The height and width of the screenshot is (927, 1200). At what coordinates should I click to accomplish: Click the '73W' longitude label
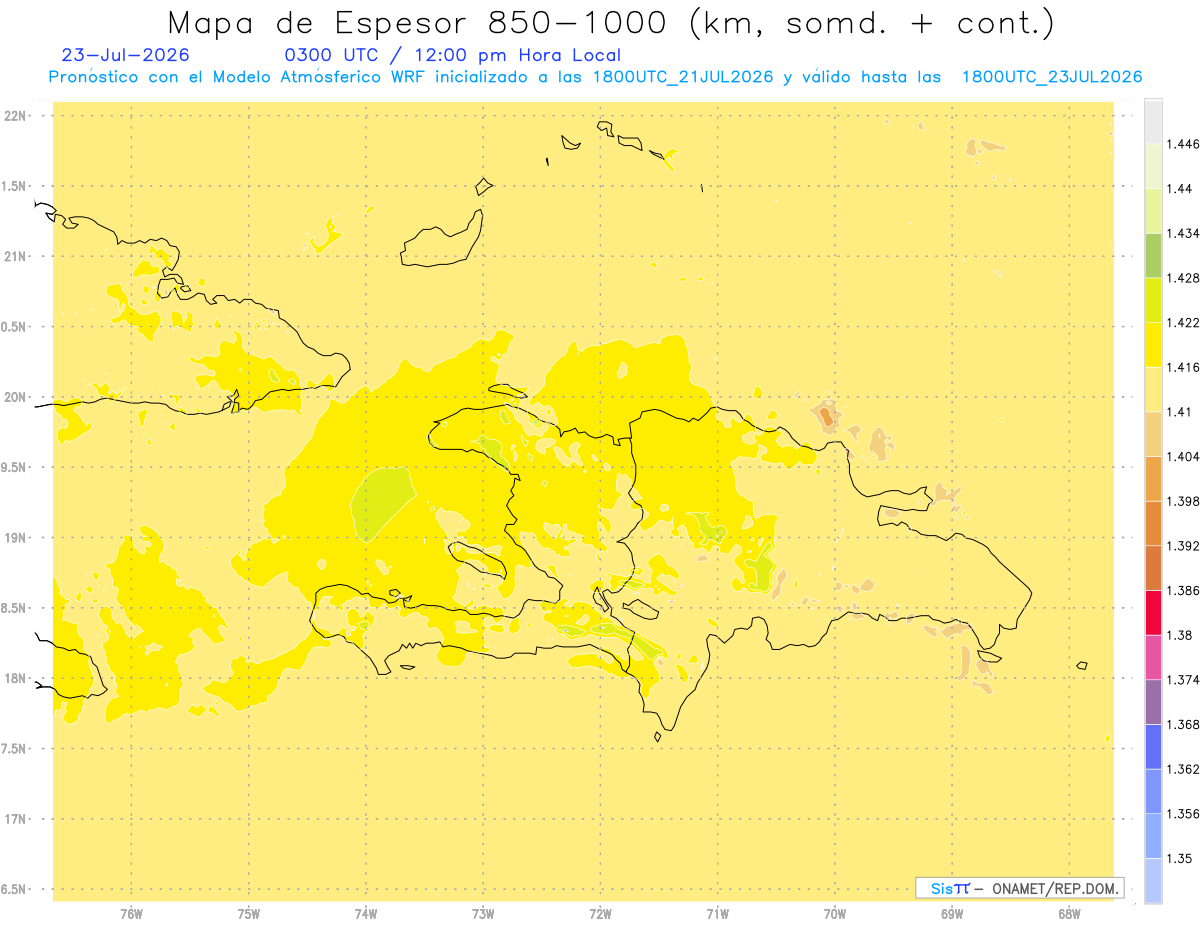[x=483, y=914]
